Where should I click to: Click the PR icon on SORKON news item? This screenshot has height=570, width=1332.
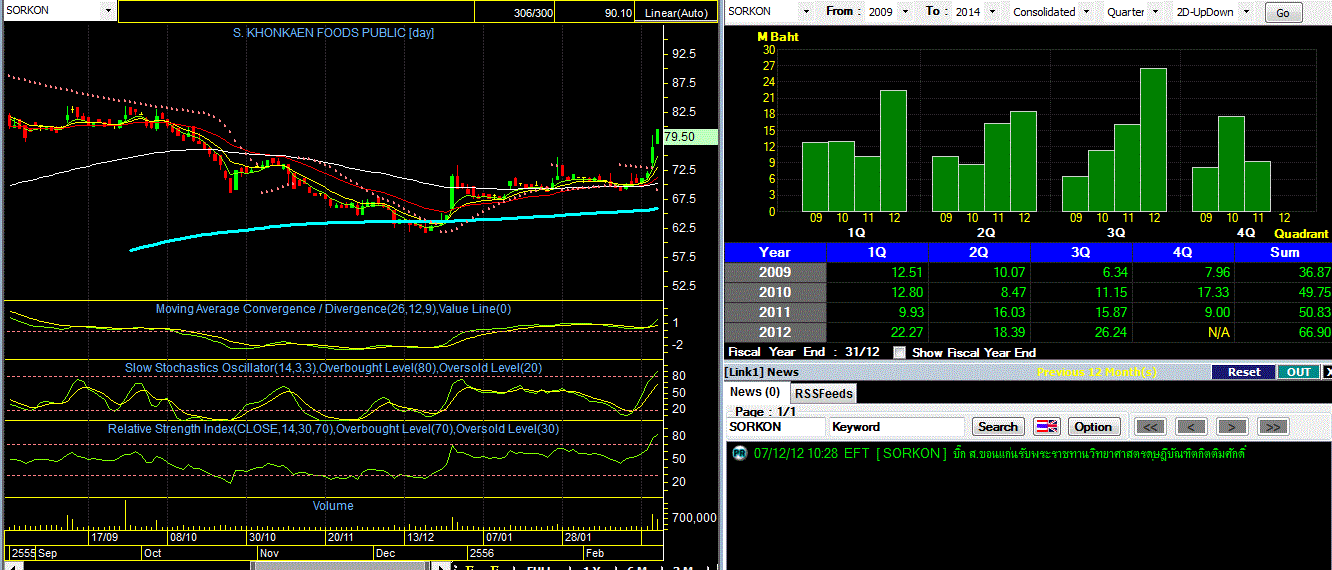point(739,453)
